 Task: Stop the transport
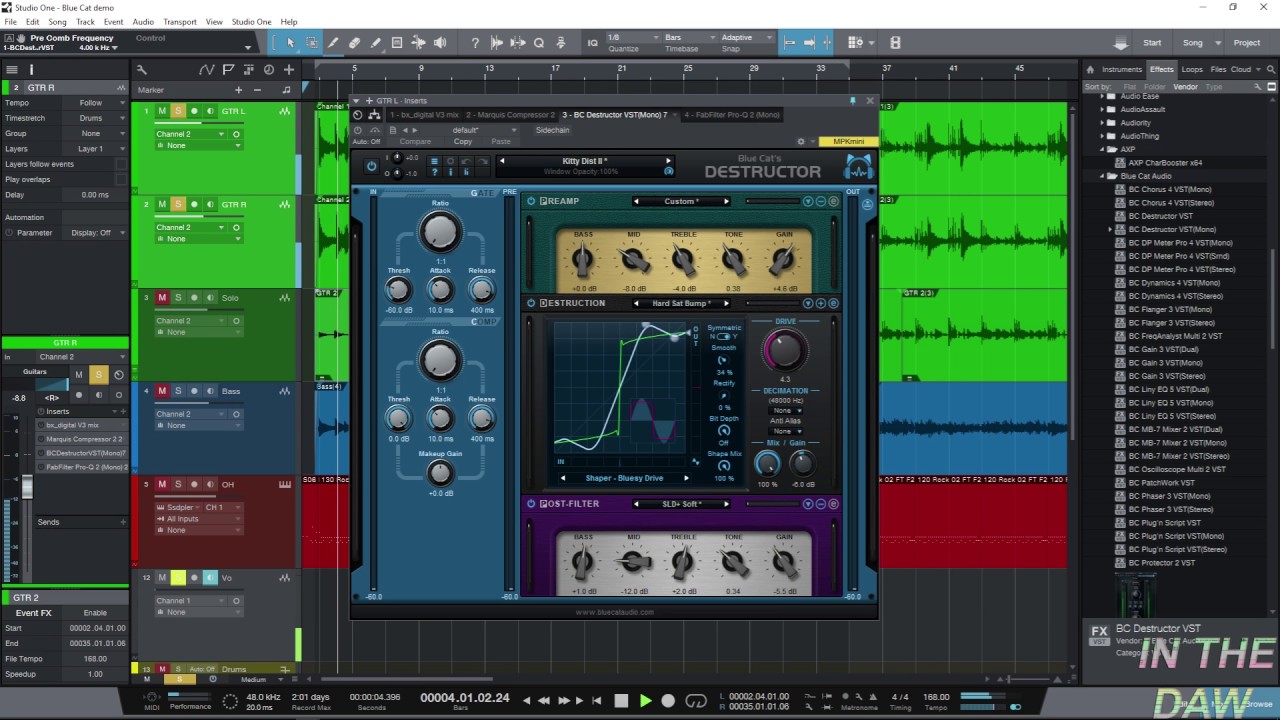[621, 701]
